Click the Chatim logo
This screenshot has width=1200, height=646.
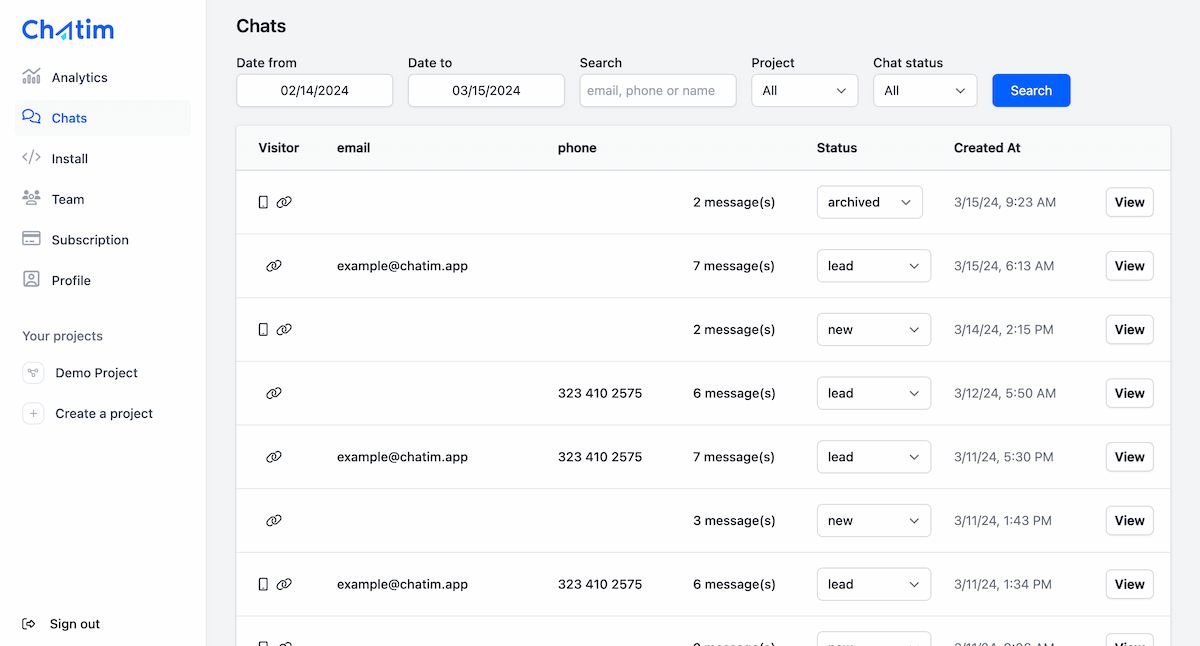[67, 29]
